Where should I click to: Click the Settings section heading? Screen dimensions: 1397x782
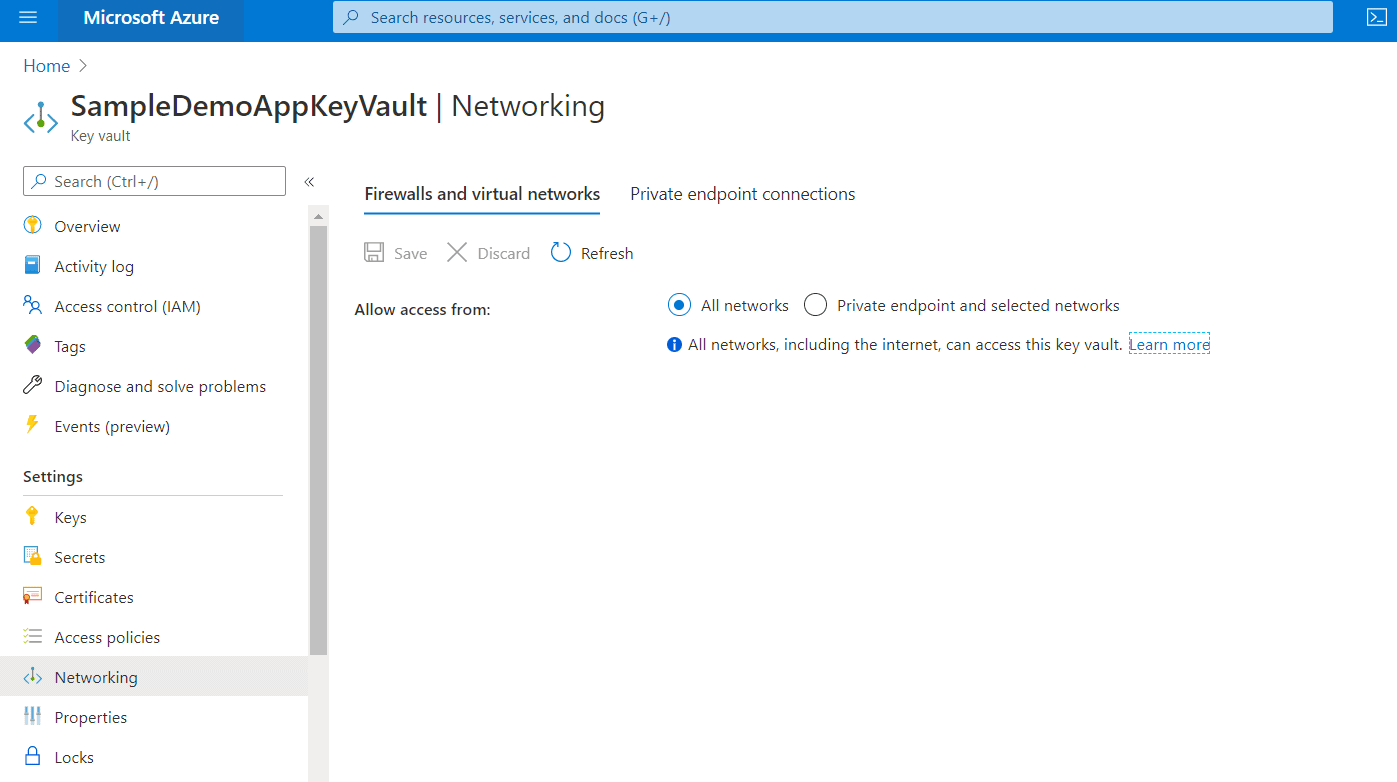[x=53, y=476]
